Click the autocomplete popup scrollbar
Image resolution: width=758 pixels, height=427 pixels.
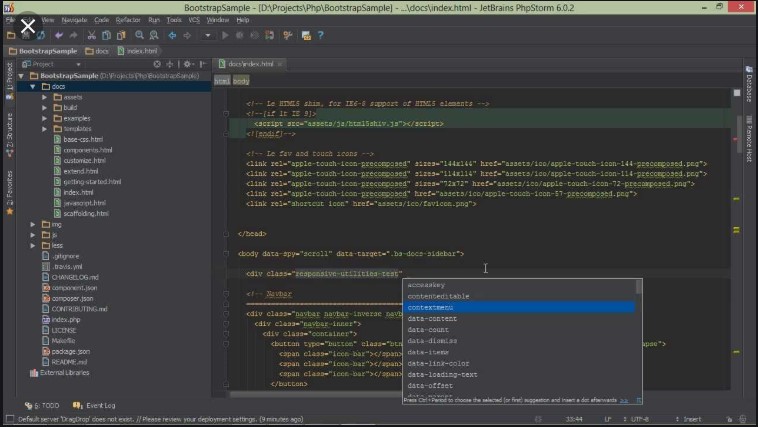pos(639,287)
